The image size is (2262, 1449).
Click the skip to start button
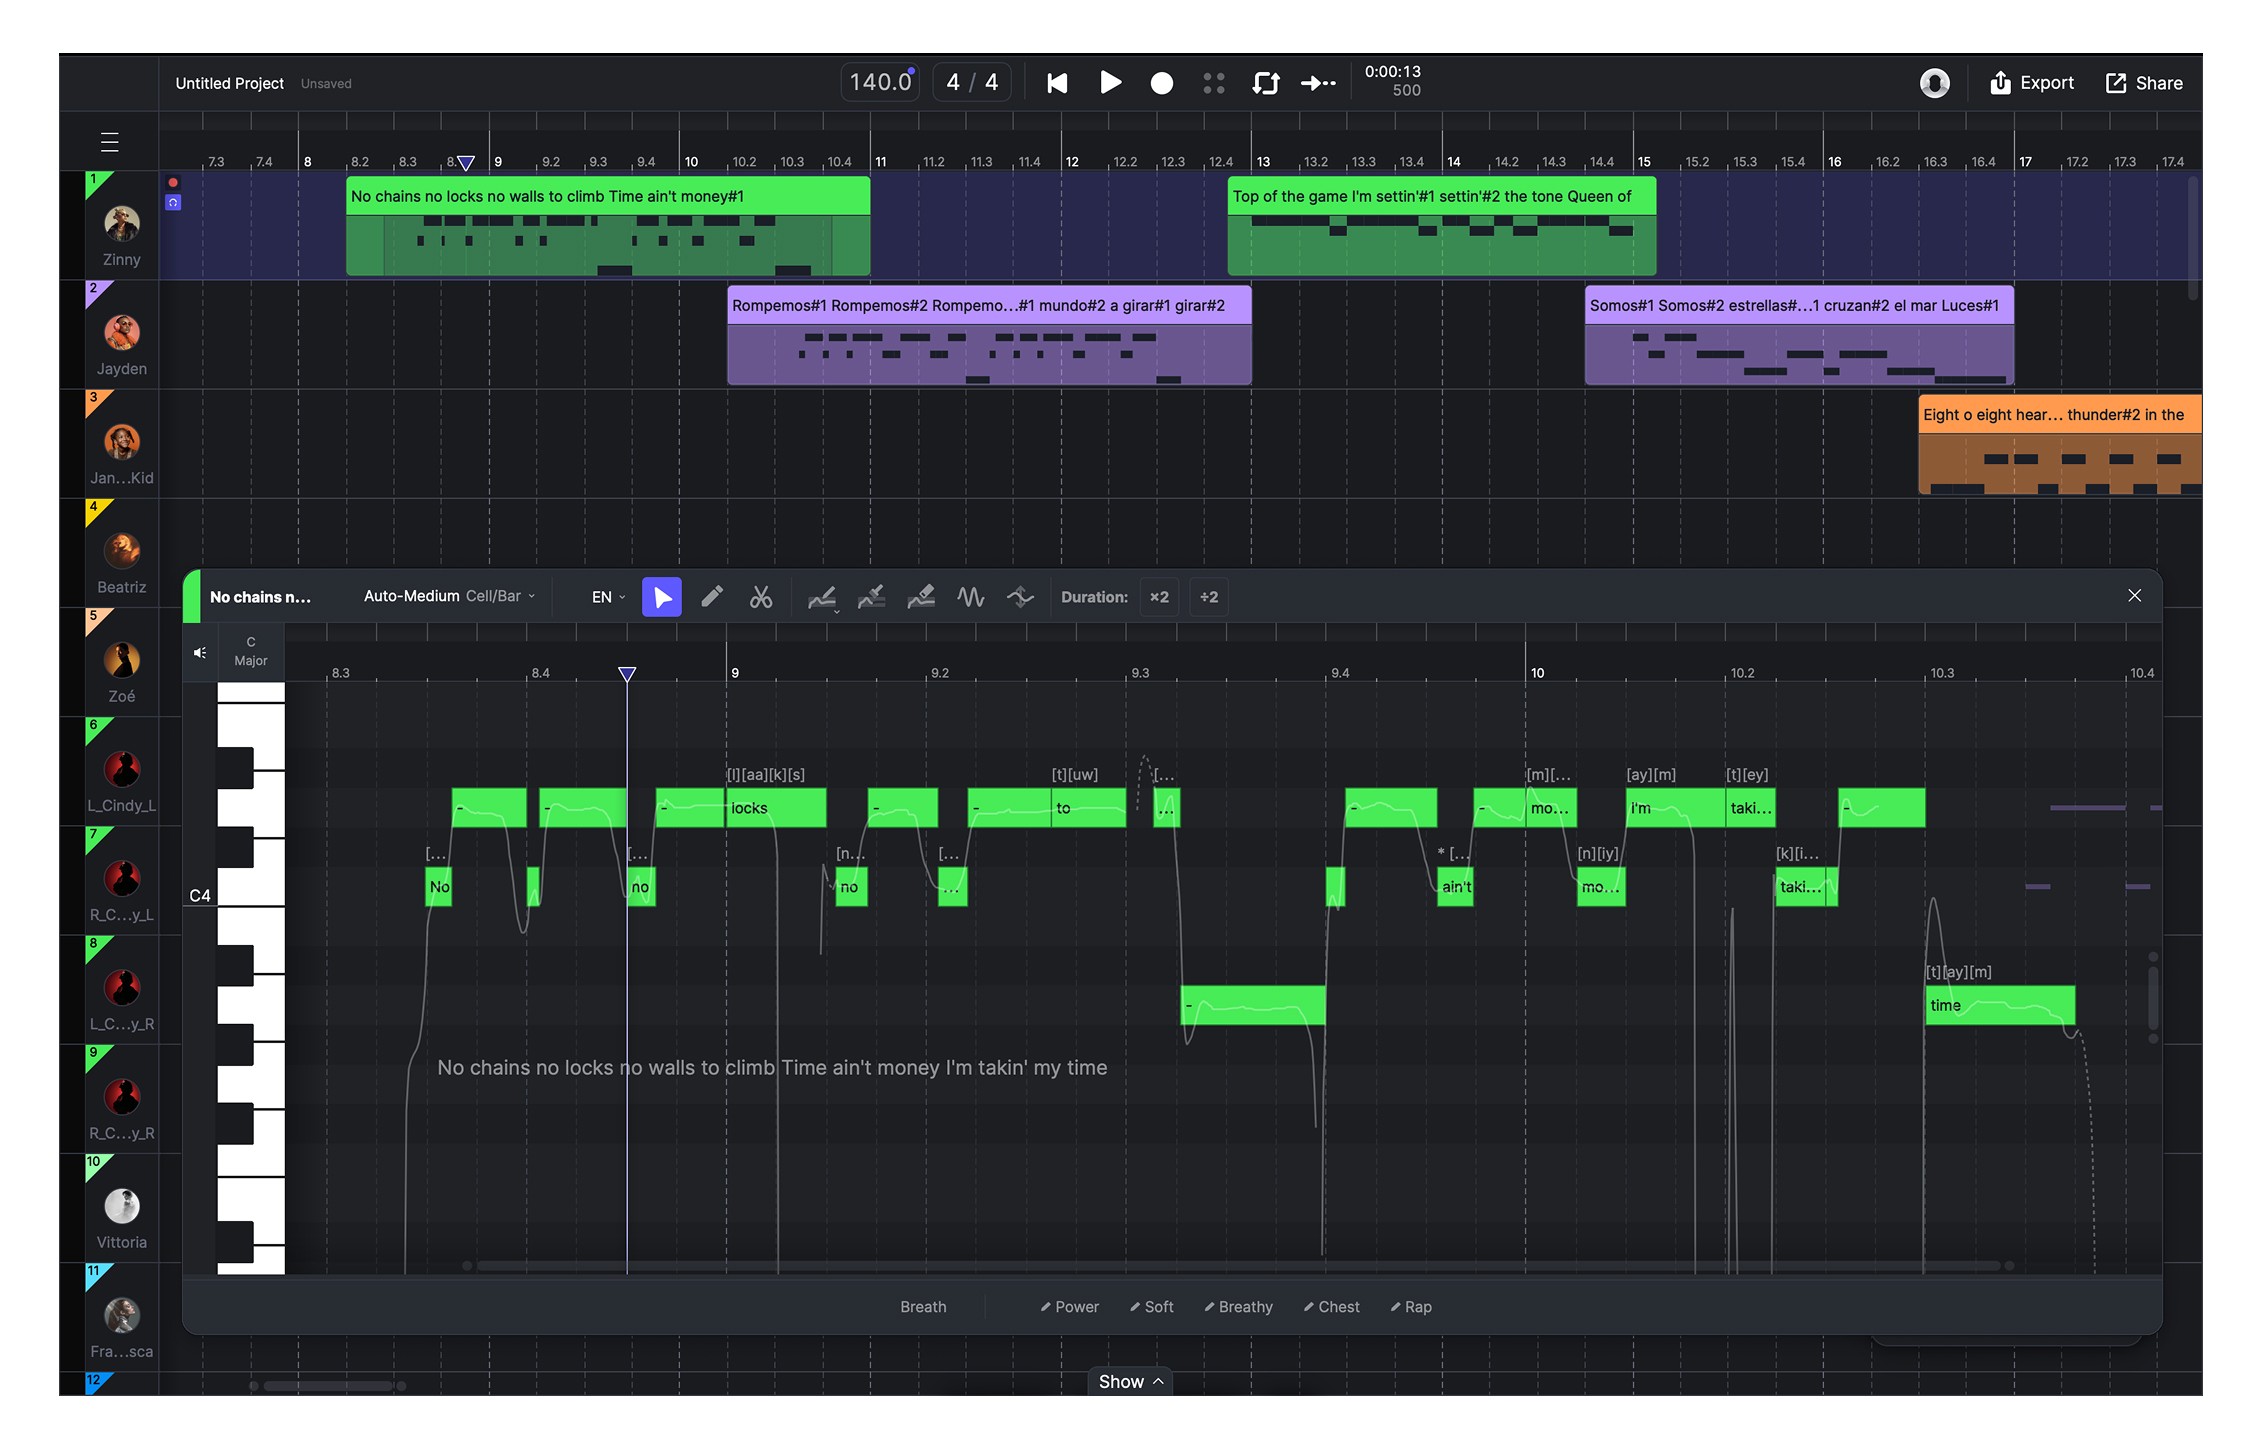(1057, 83)
